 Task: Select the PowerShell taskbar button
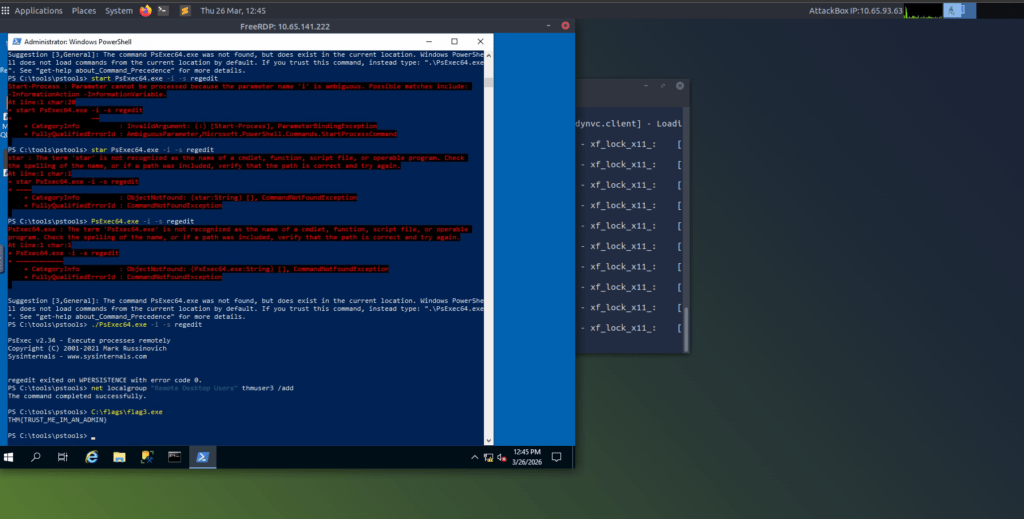202,458
